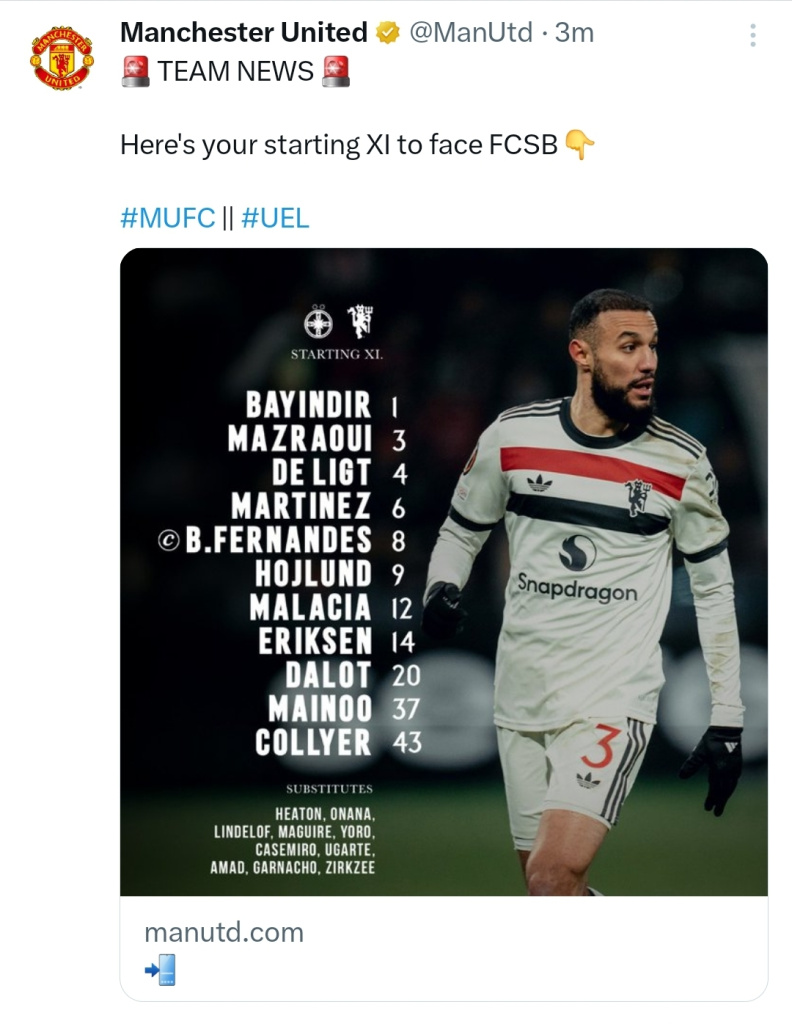Open the three-dot tweet options menu
792x1024 pixels.
pos(753,35)
